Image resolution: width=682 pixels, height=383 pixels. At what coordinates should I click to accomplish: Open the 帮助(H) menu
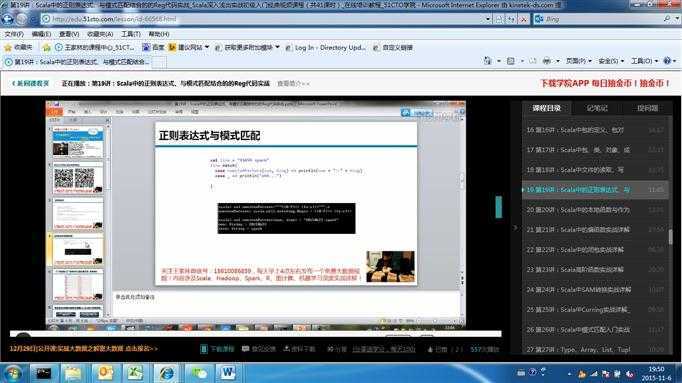pyautogui.click(x=159, y=34)
